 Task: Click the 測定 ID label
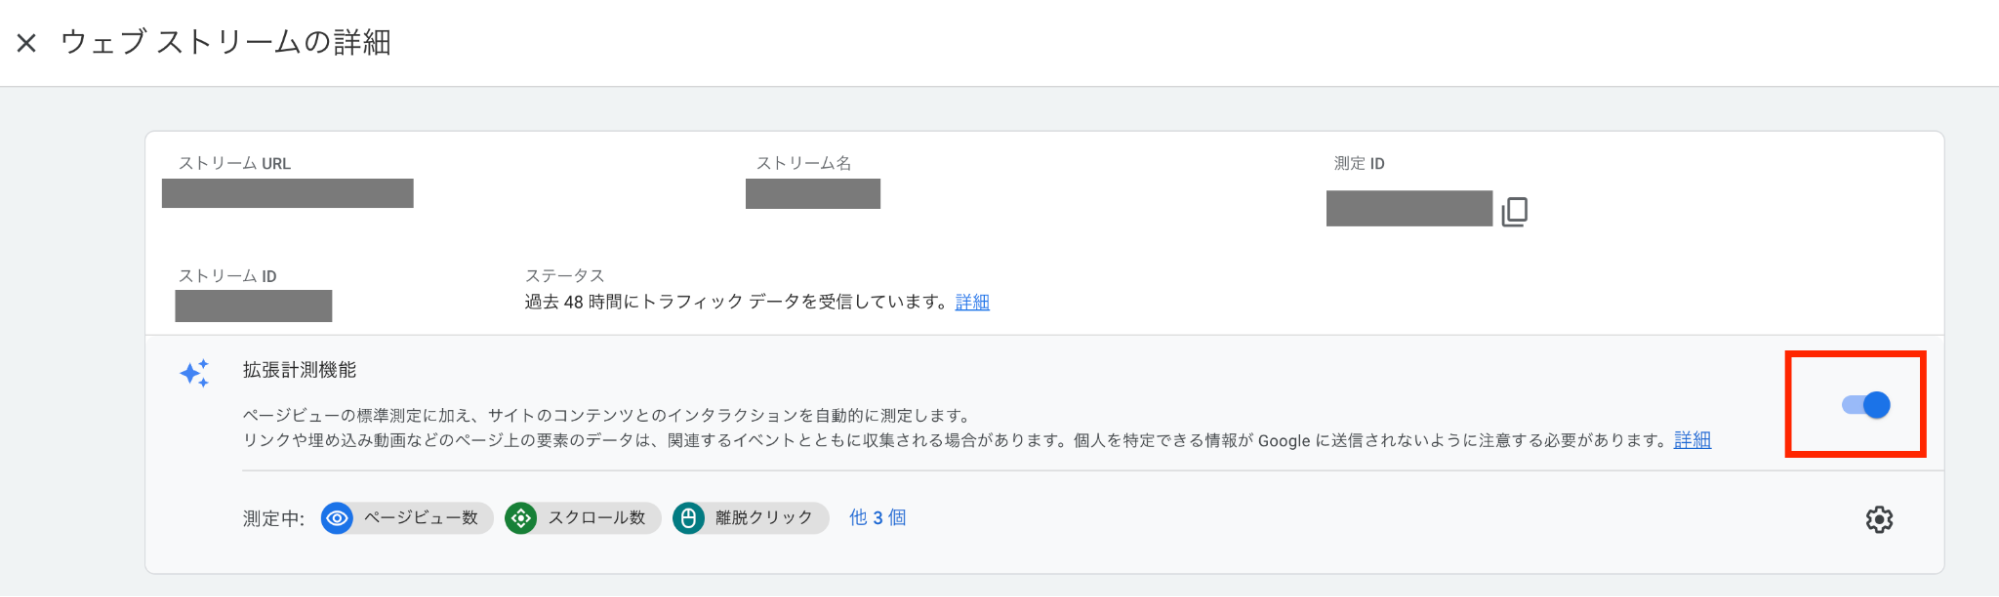[x=1359, y=163]
